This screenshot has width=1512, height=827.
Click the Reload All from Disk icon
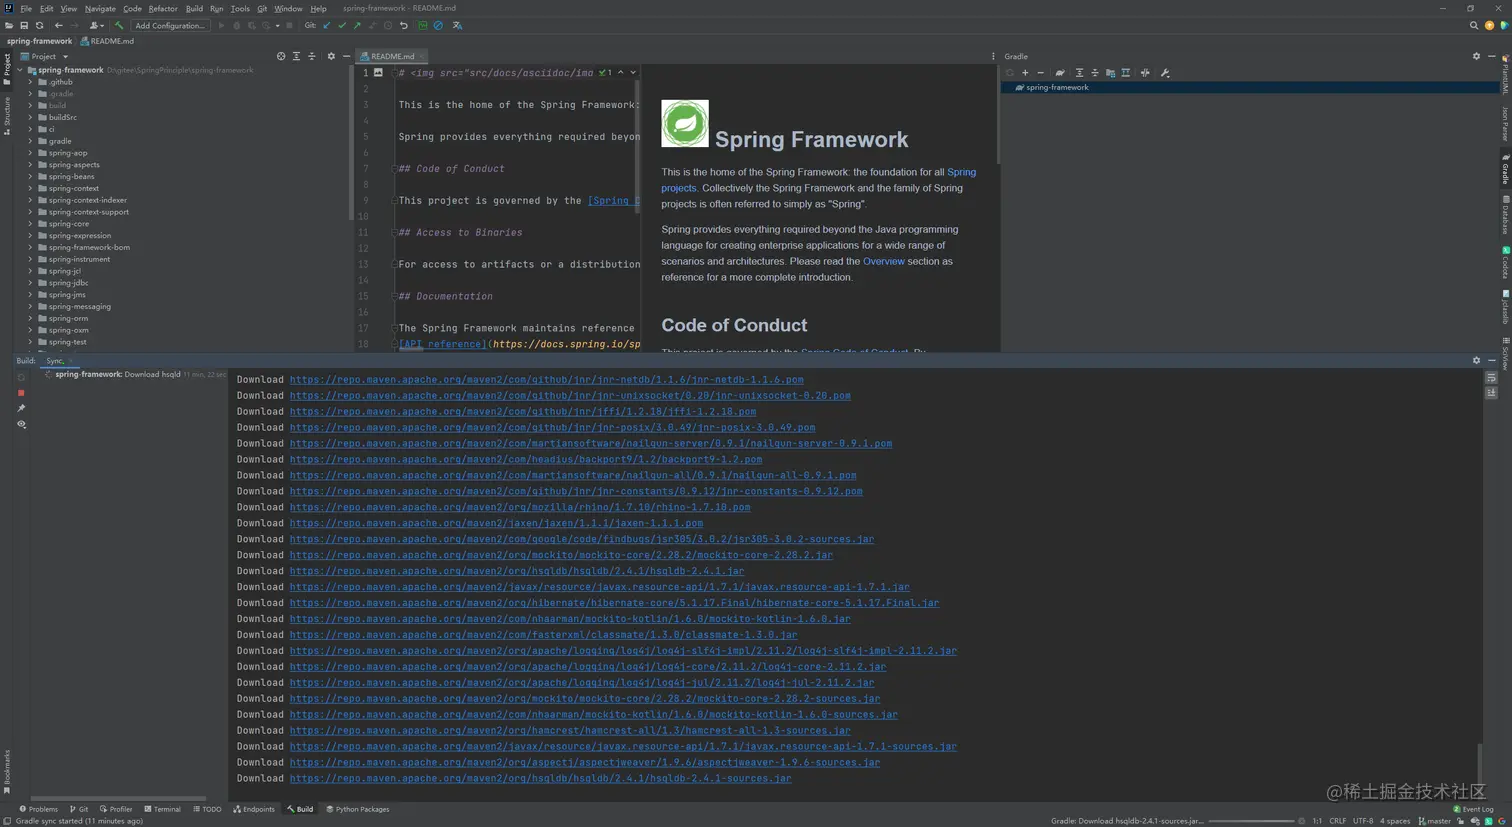[x=40, y=26]
